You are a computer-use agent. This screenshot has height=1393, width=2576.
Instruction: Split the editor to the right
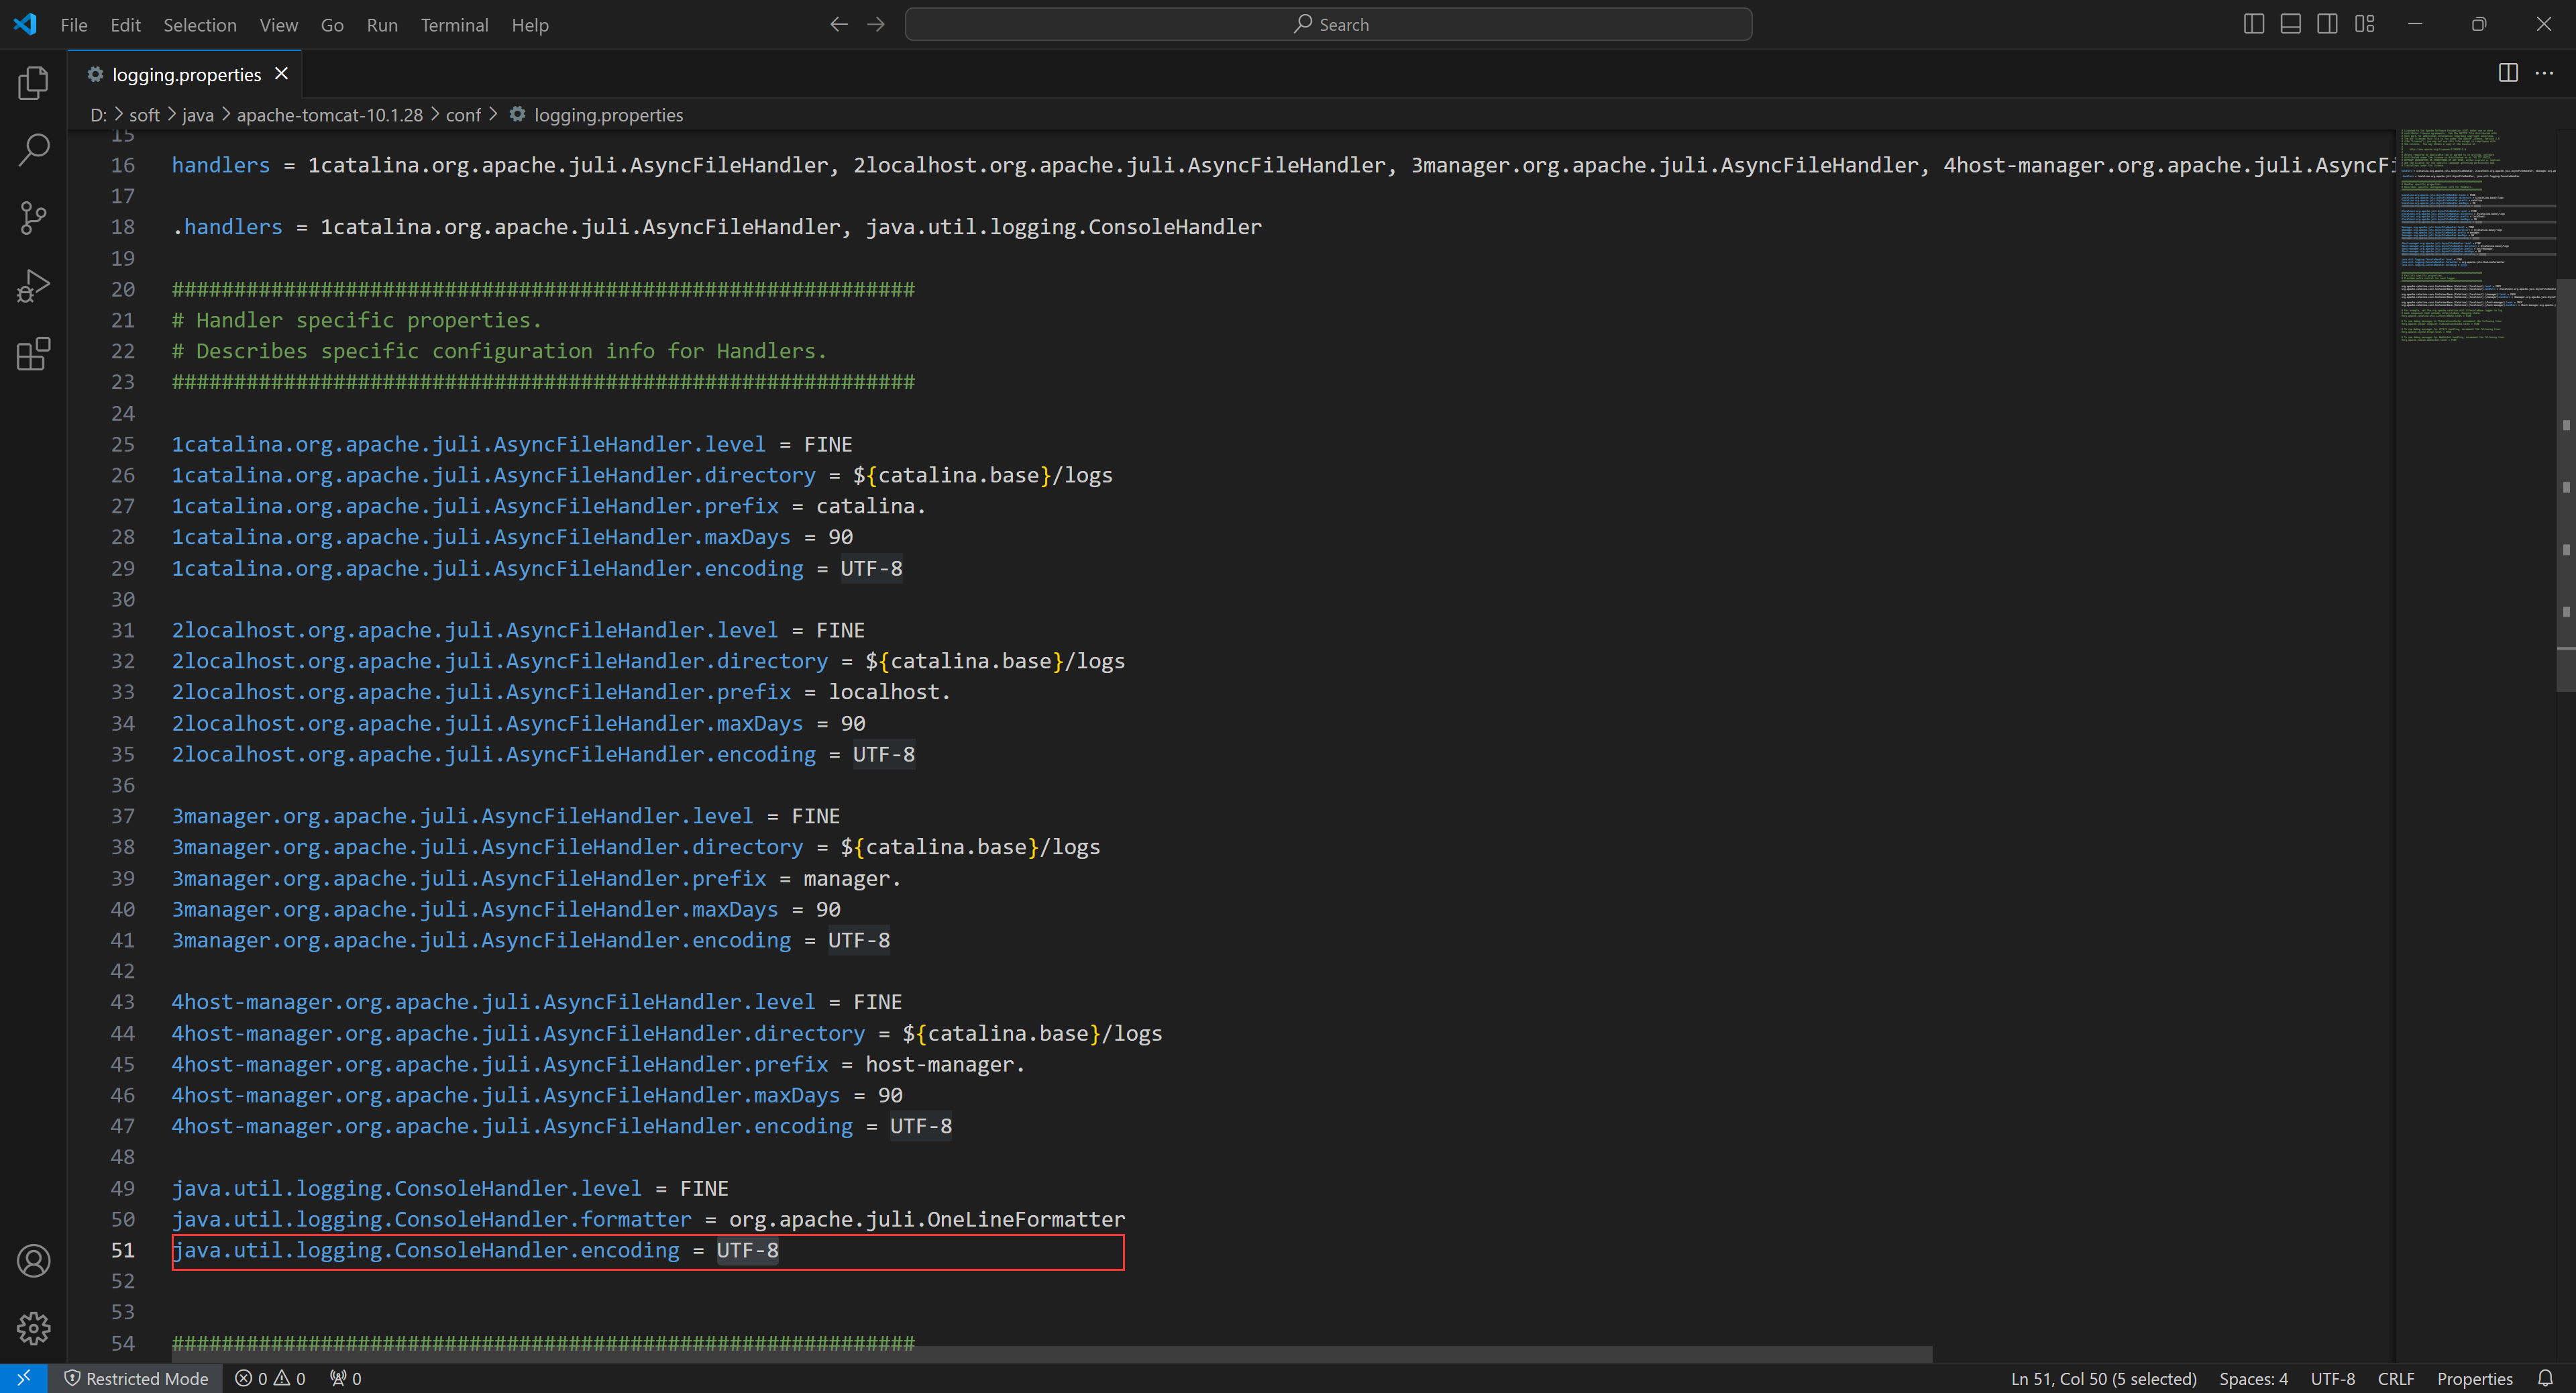(2508, 73)
